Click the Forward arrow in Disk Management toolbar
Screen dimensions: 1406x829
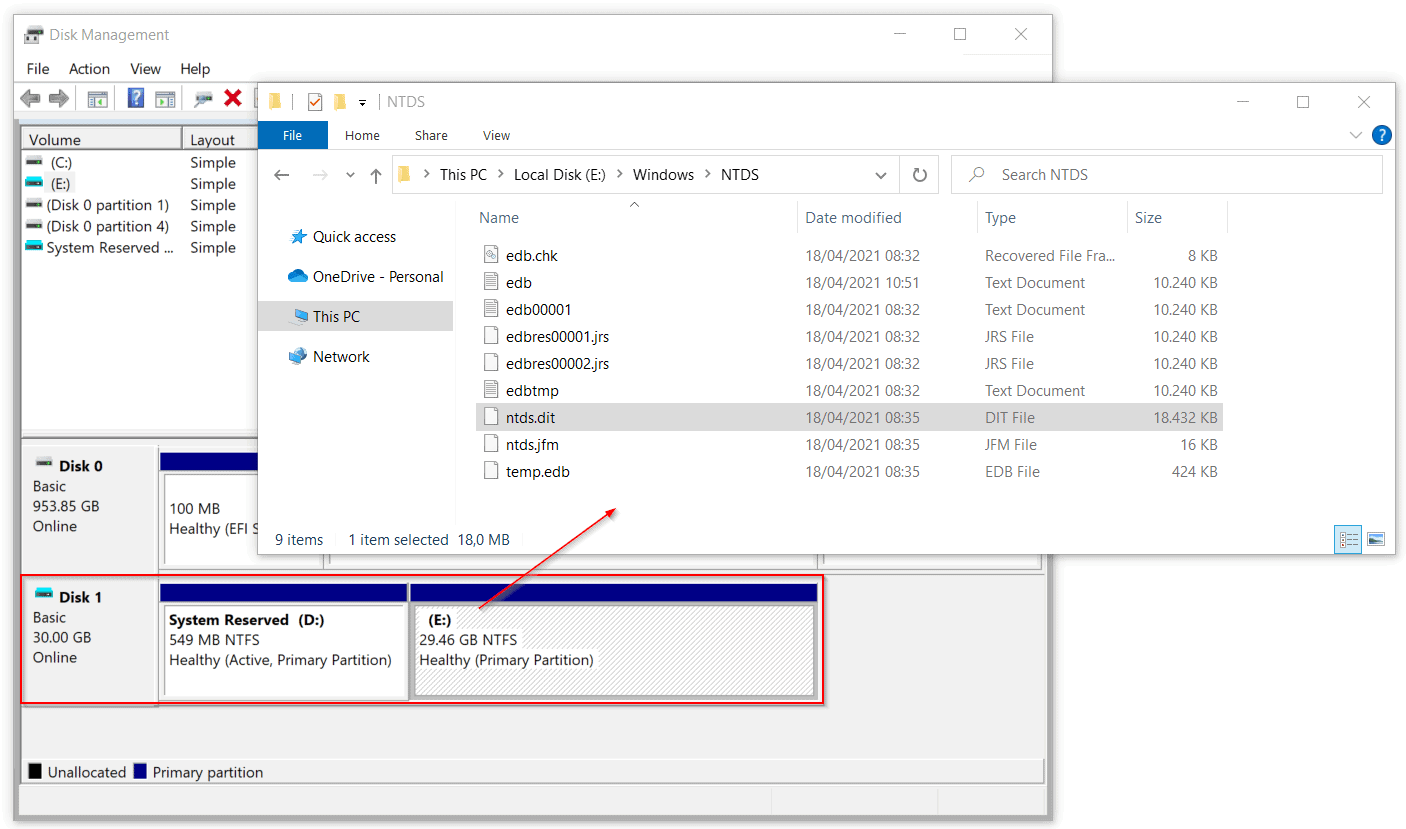[x=59, y=98]
